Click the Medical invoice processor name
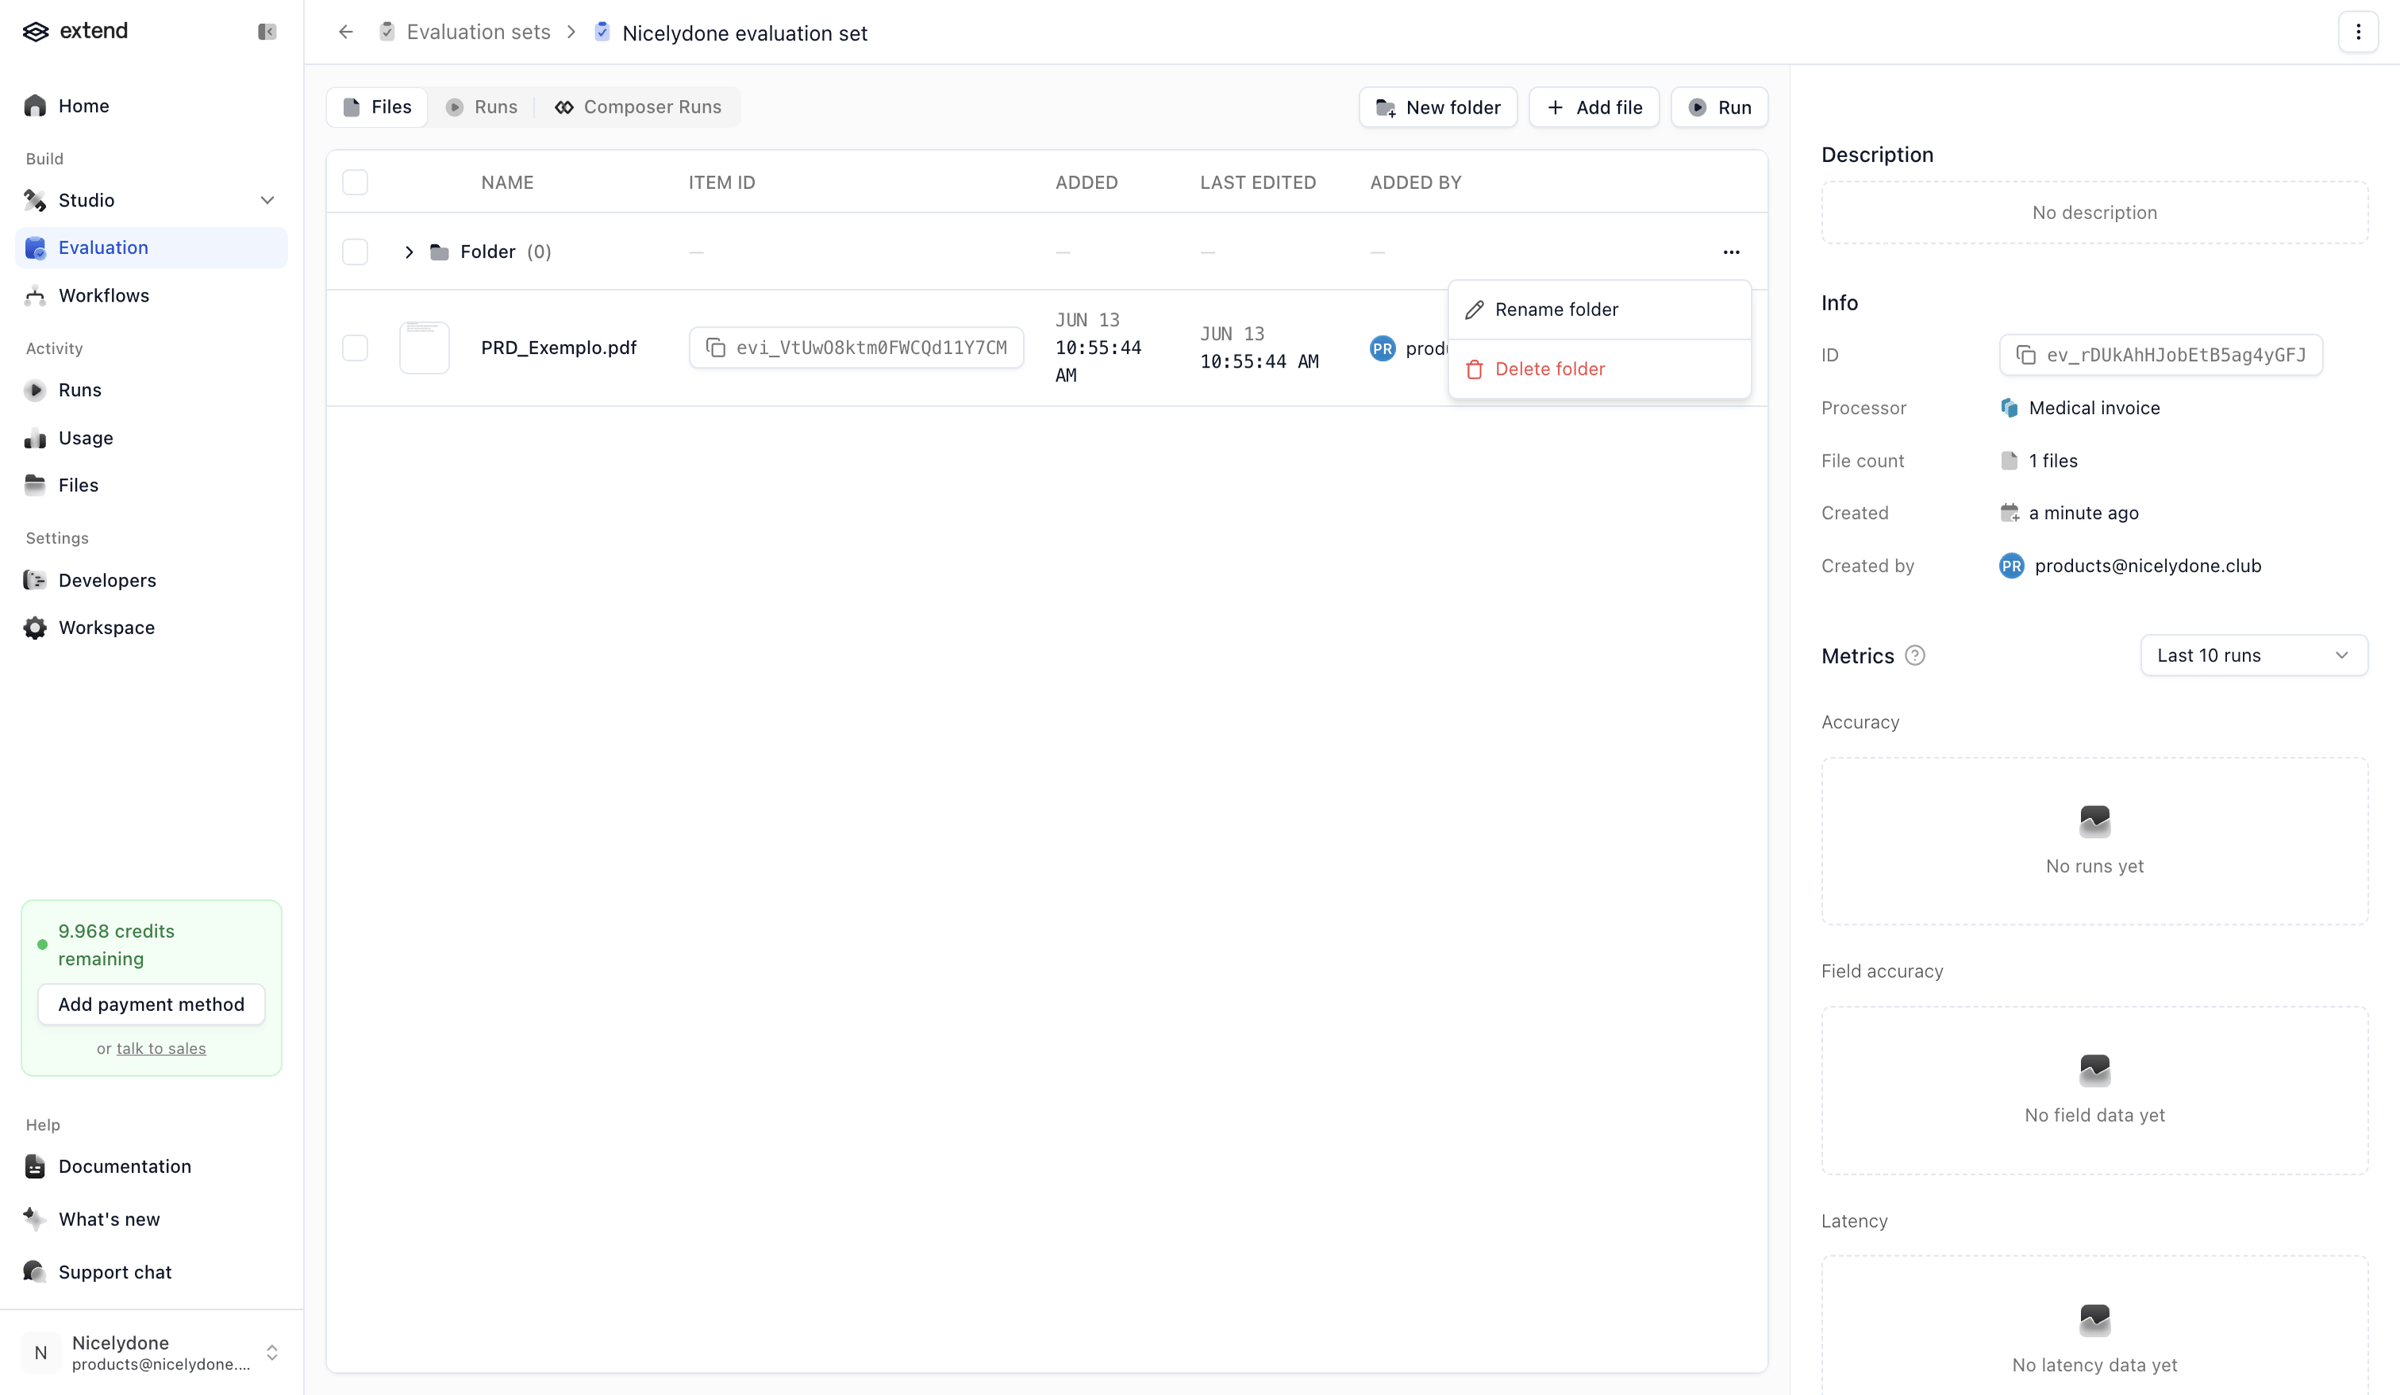The image size is (2400, 1395). [x=2094, y=408]
